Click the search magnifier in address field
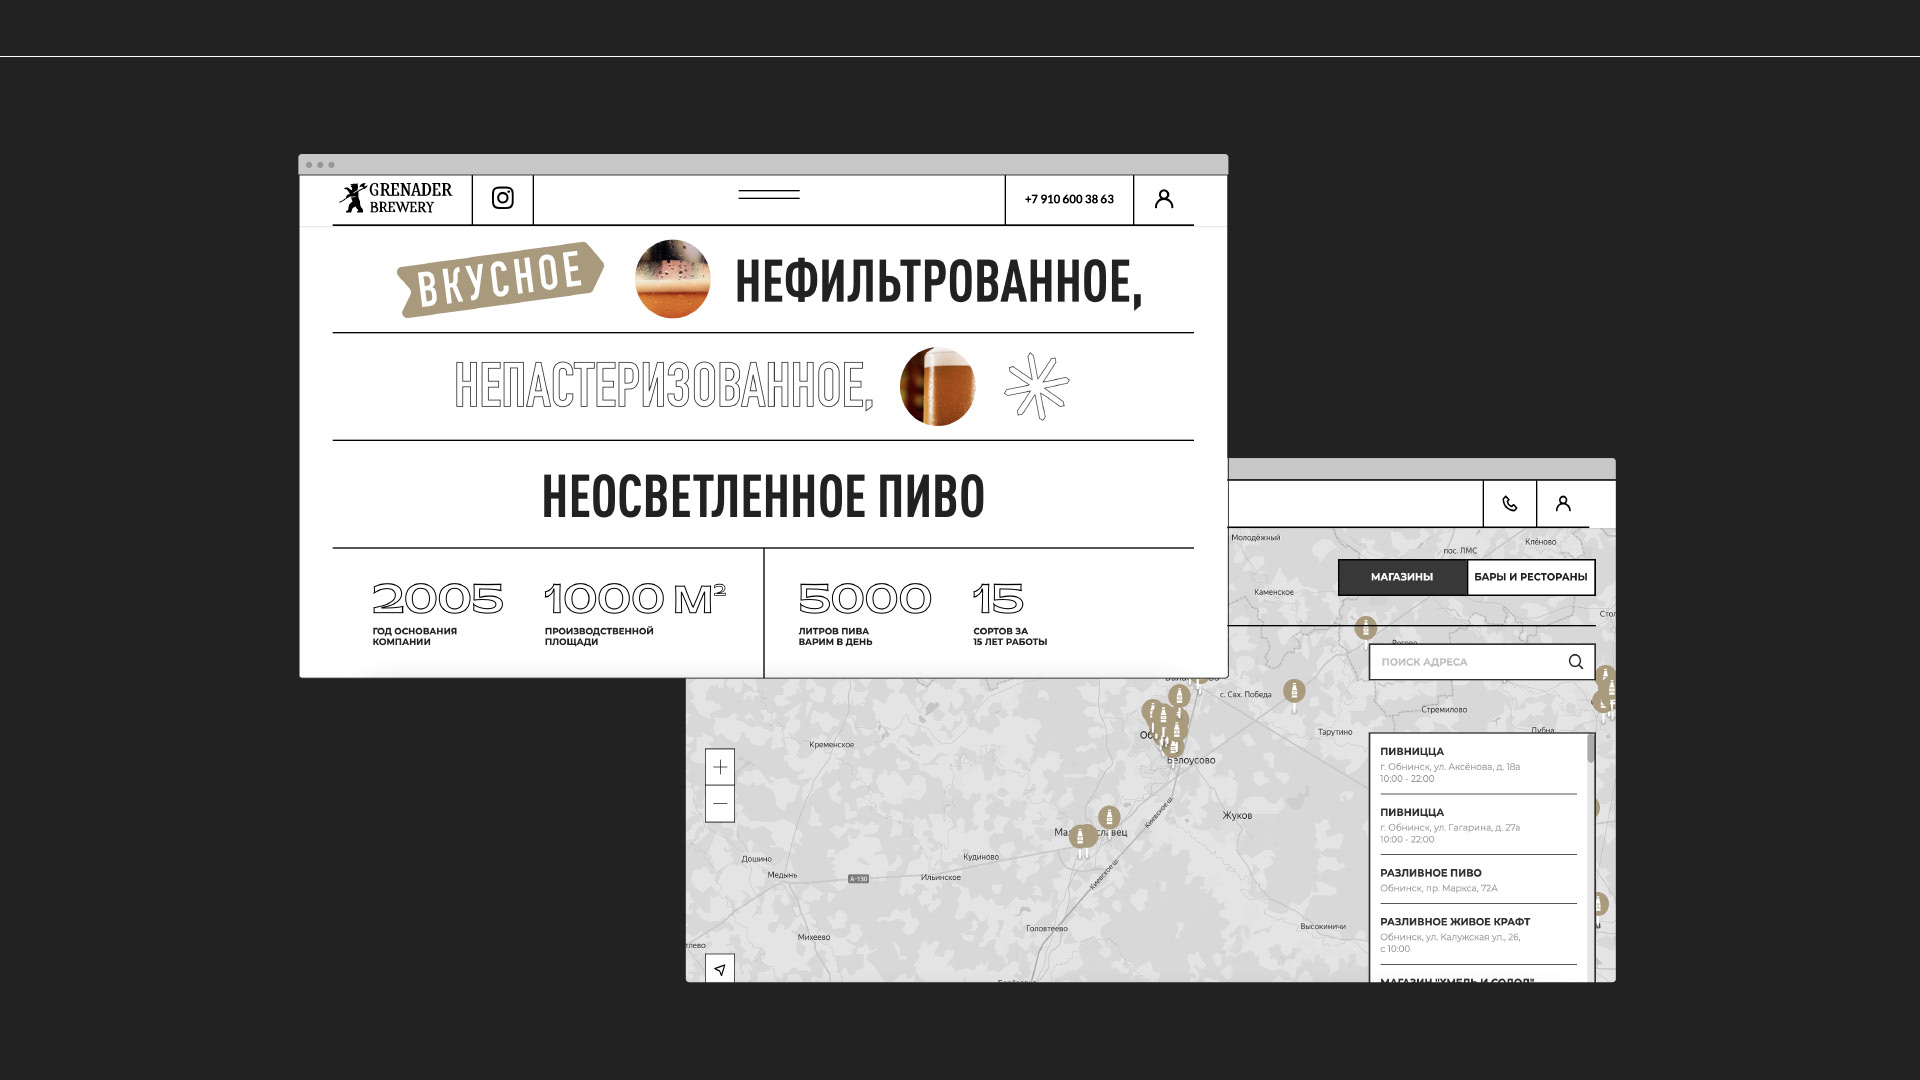The image size is (1920, 1080). (1575, 662)
